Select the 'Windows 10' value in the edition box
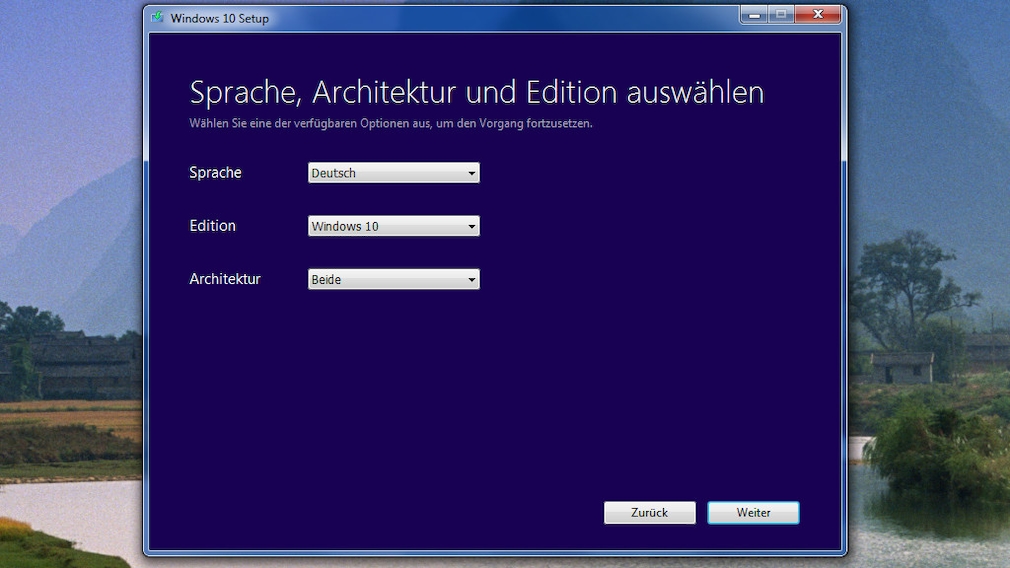 tap(345, 227)
